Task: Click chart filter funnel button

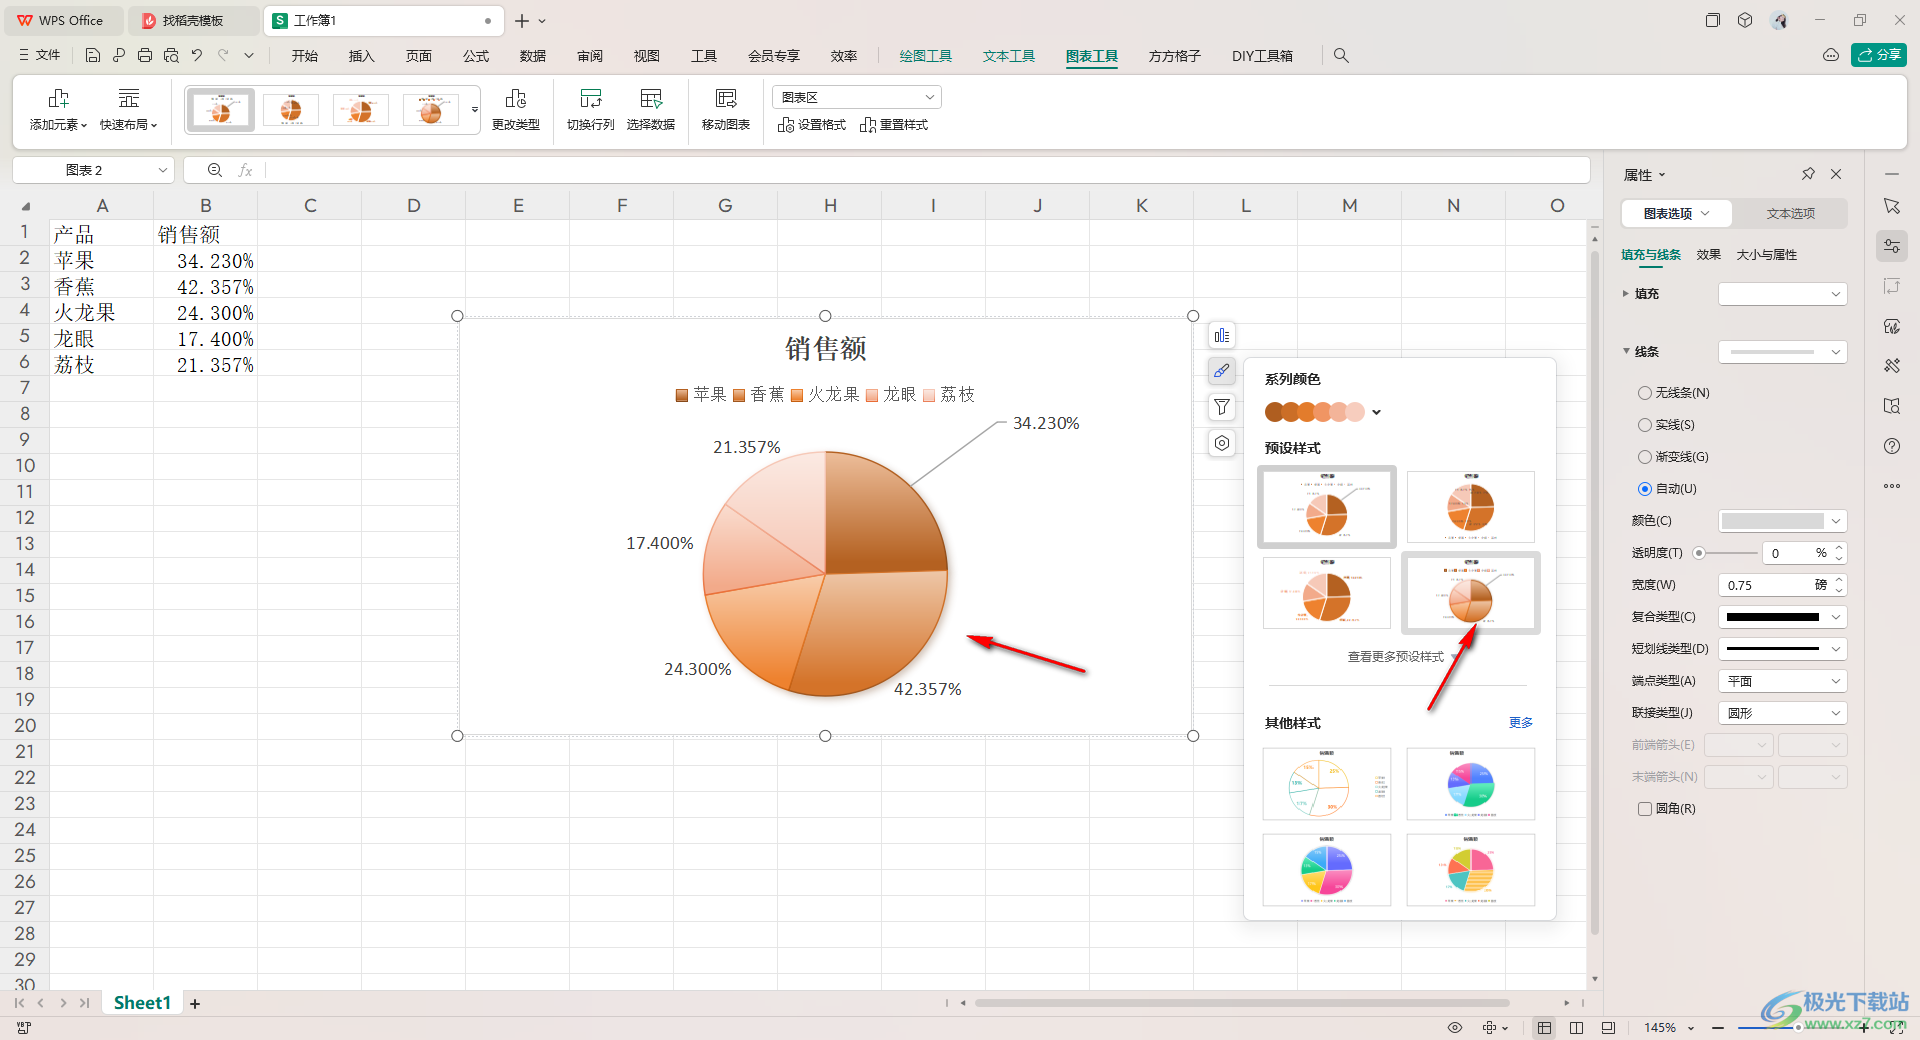Action: coord(1222,407)
